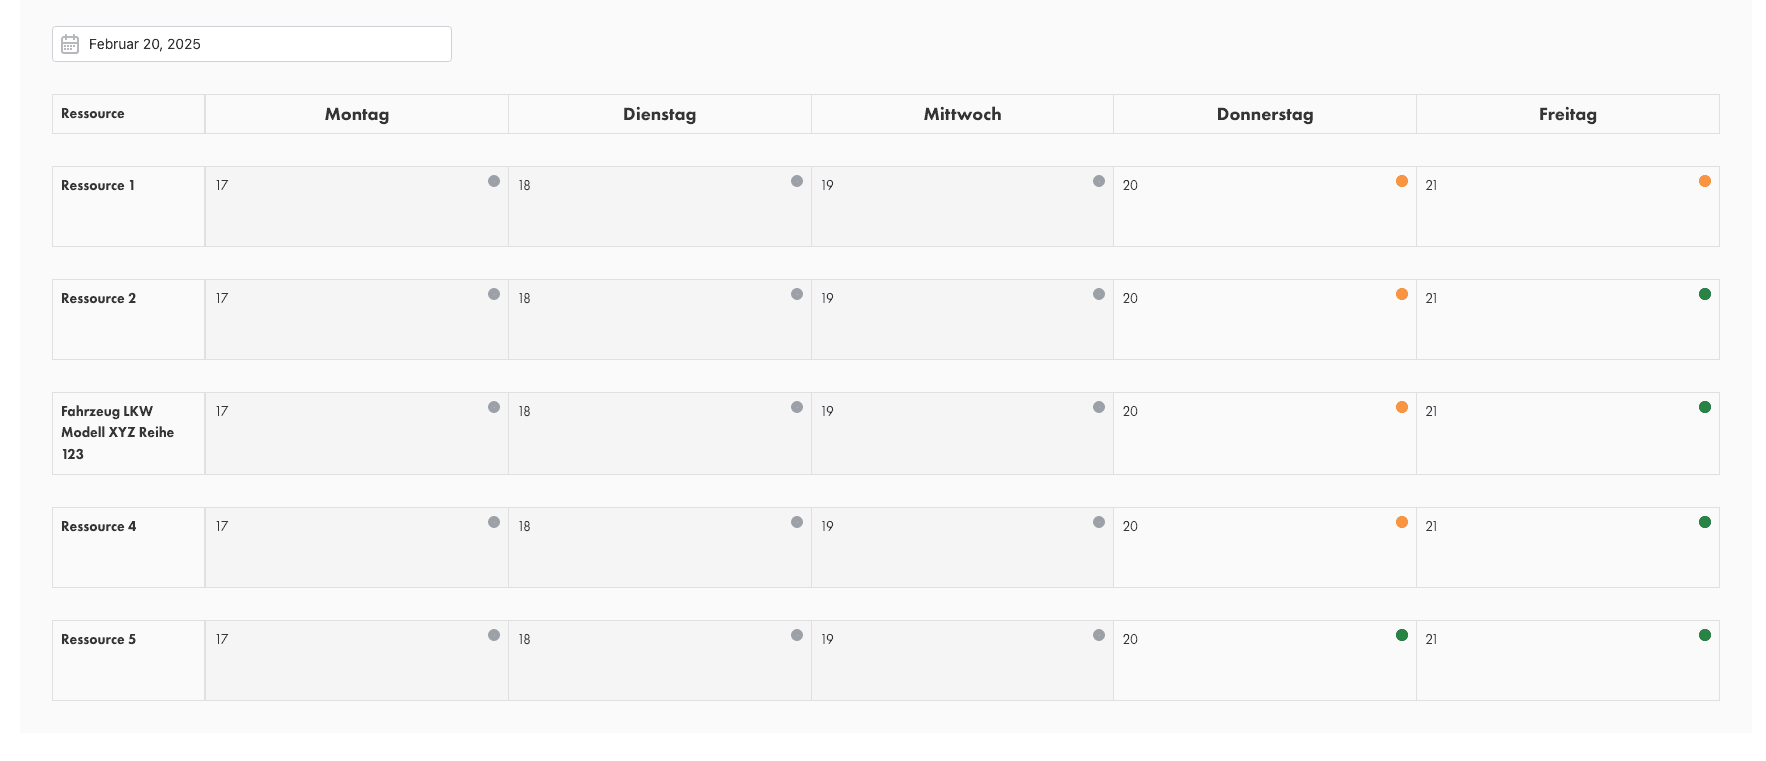Screen dimensions: 1766x761
Task: Click green status dot for Ressource 5 Thursday
Action: 1401,635
